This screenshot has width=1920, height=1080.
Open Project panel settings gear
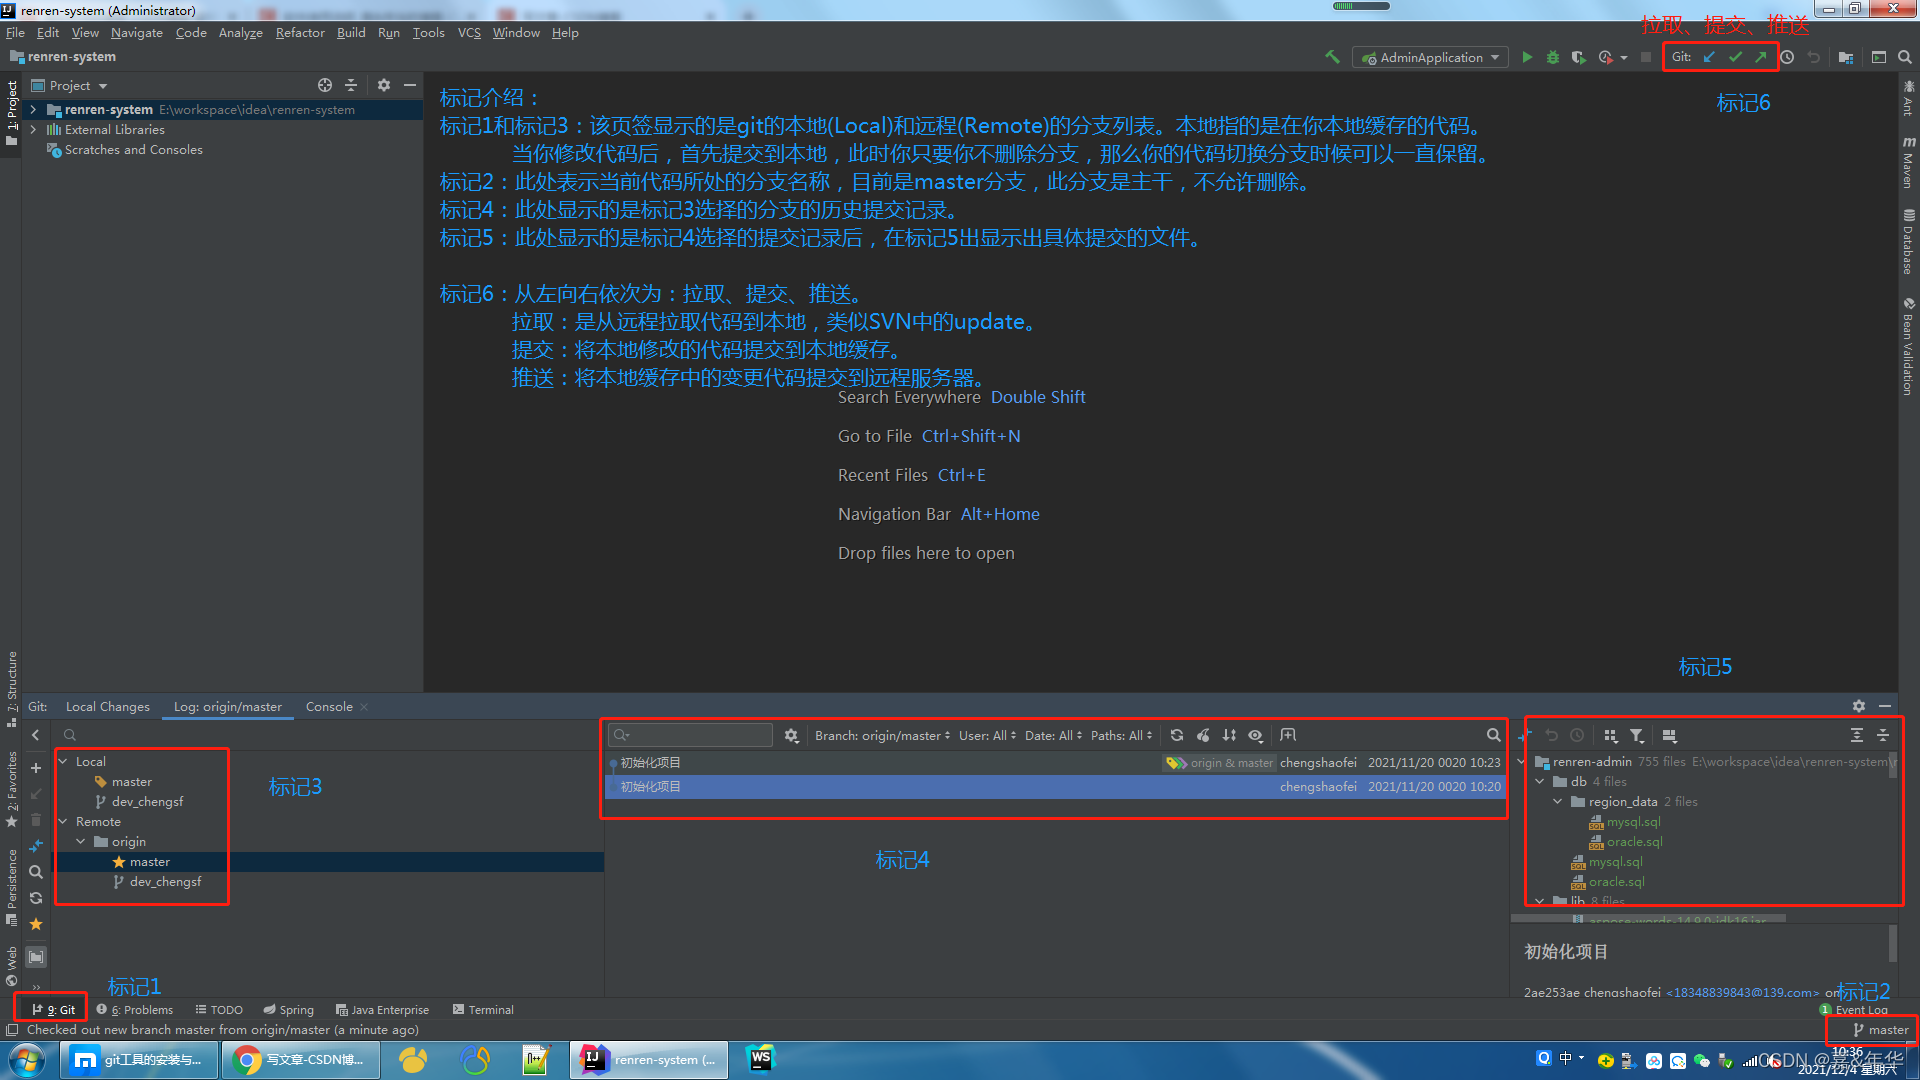(384, 85)
